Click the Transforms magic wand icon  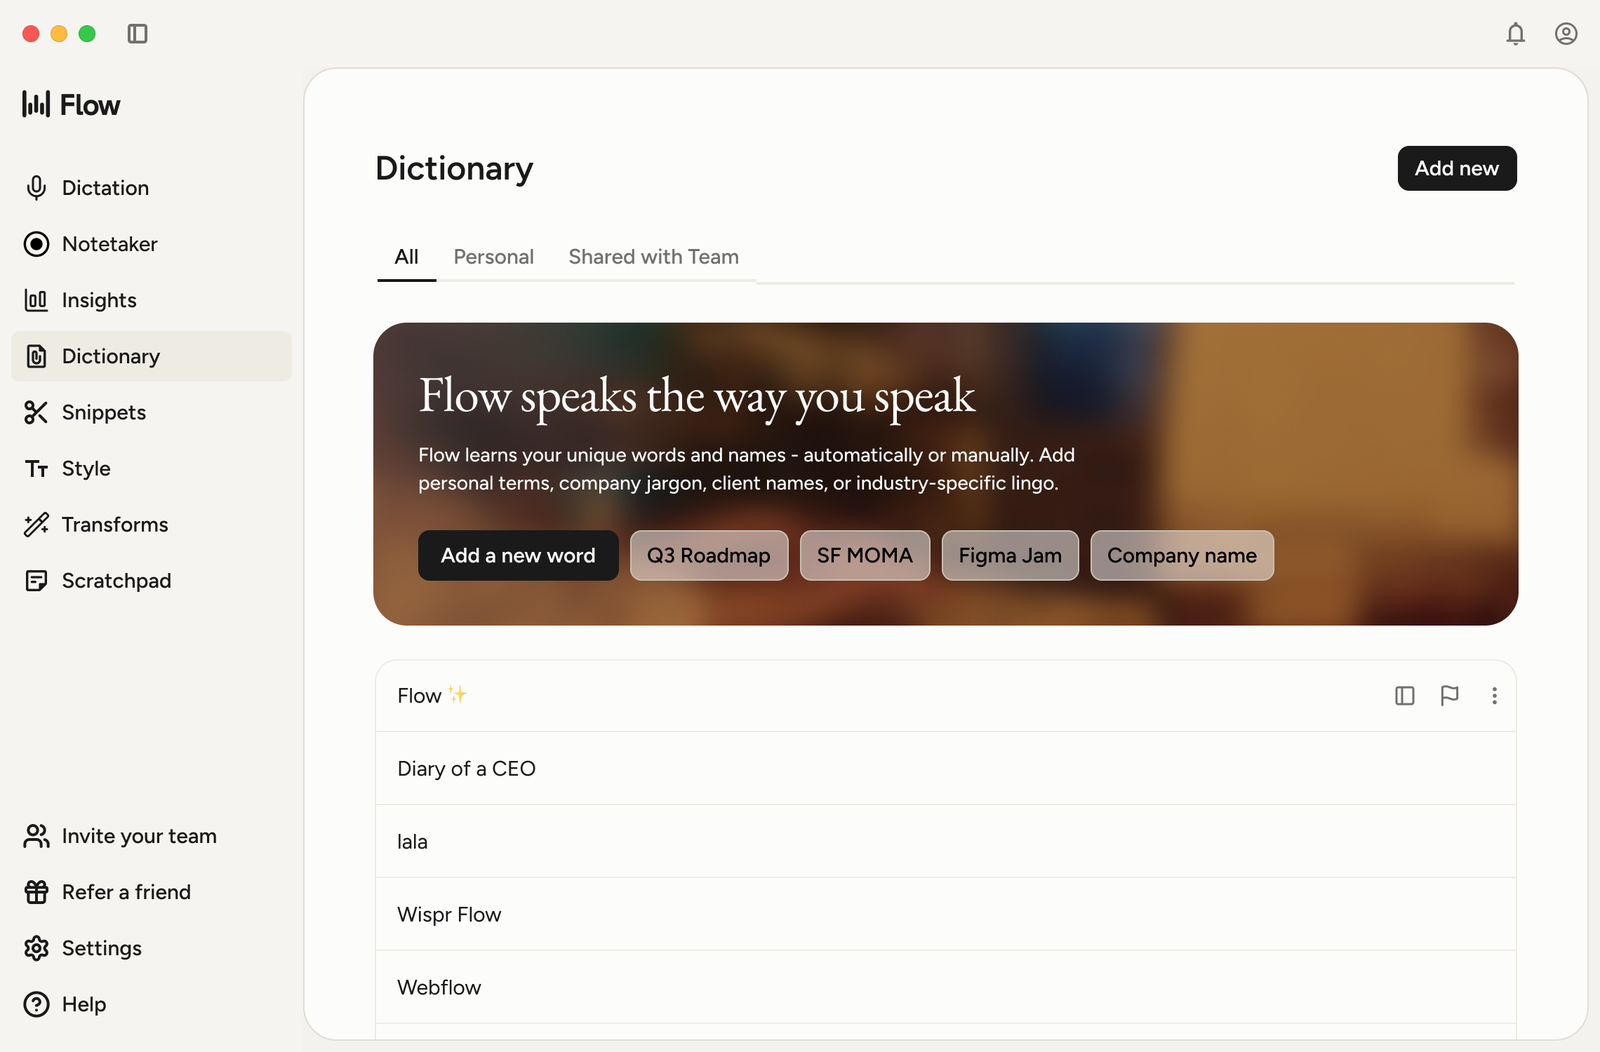coord(37,525)
